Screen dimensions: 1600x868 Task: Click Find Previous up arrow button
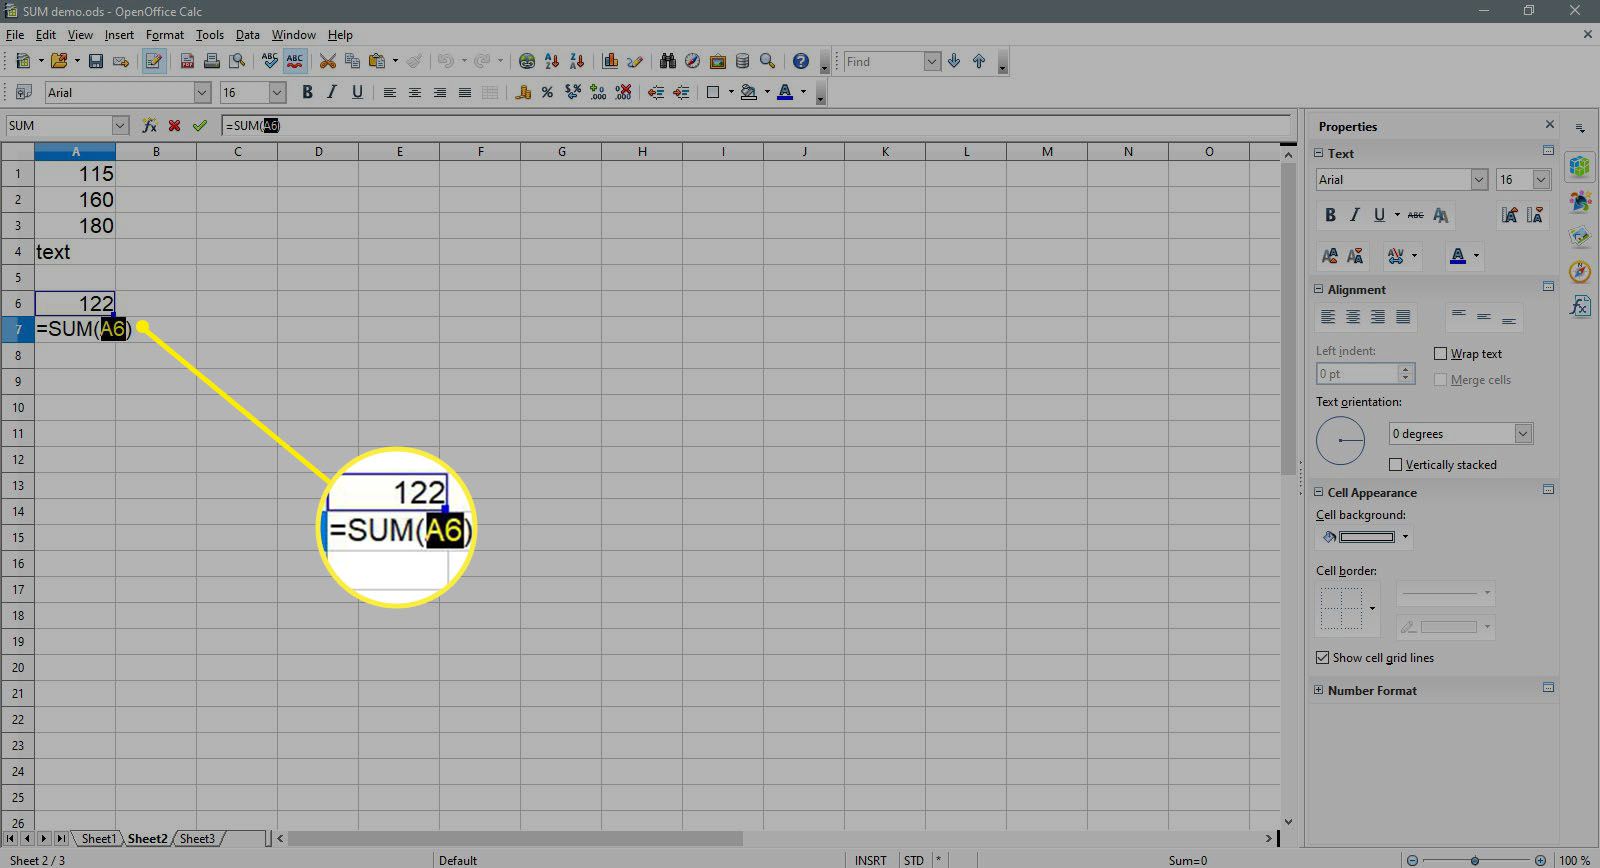[x=979, y=62]
